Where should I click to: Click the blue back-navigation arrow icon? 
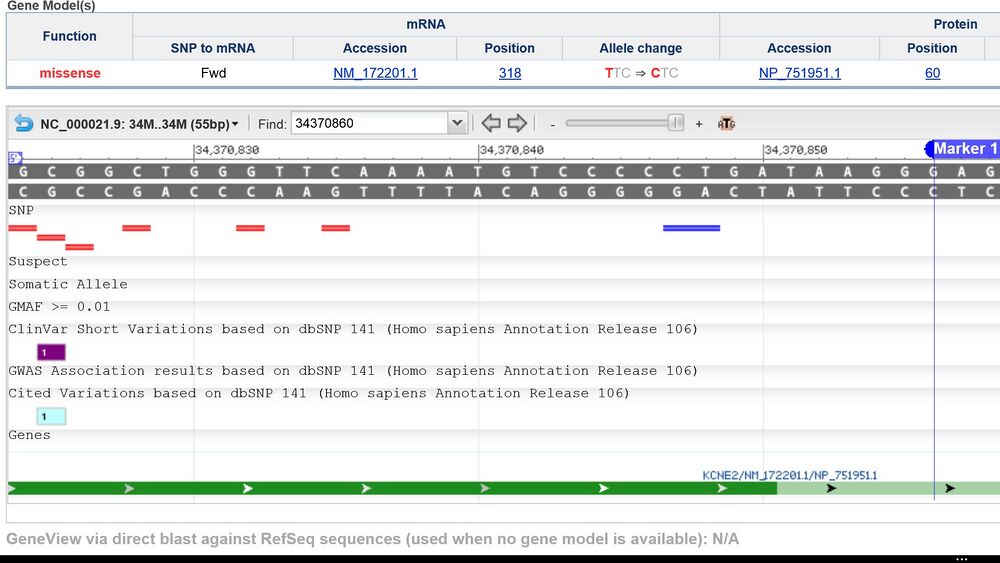[24, 123]
